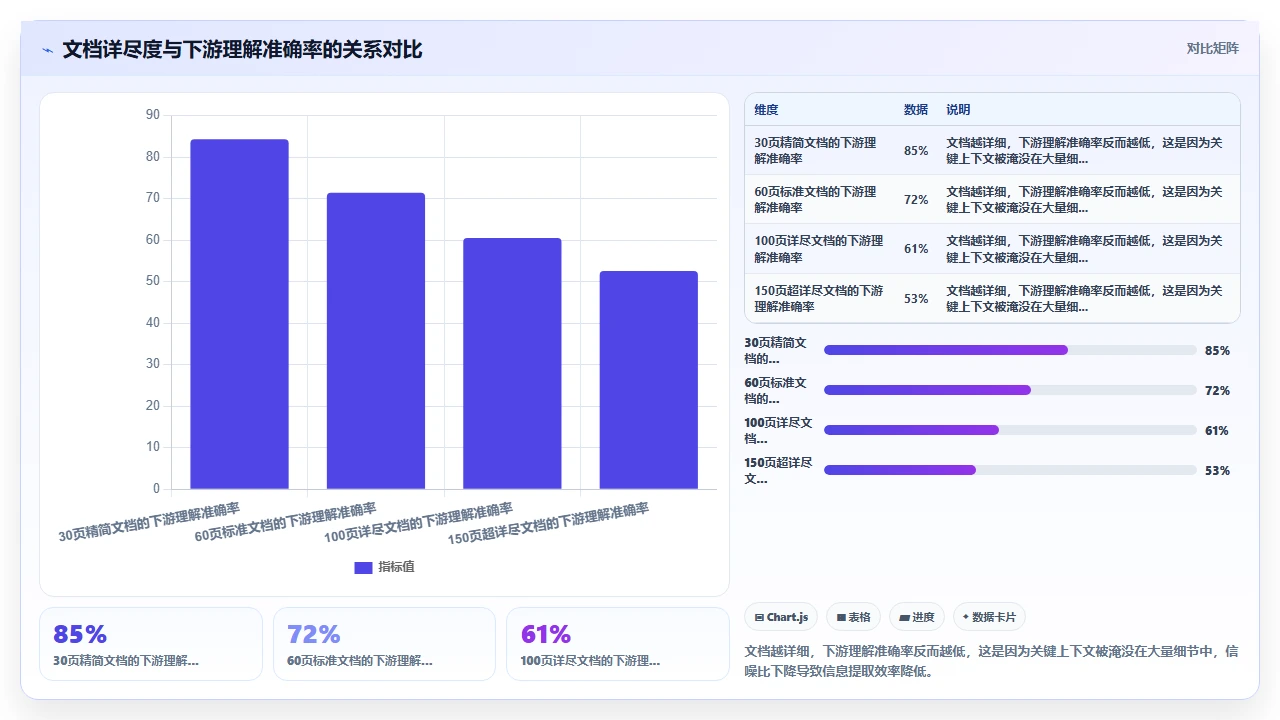1280x720 pixels.
Task: Click the 53% label at the progress bar end
Action: (x=1217, y=471)
